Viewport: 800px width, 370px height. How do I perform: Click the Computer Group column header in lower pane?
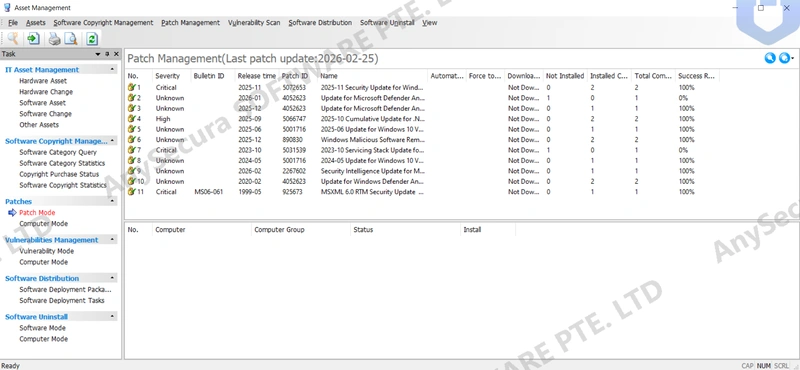(x=301, y=230)
